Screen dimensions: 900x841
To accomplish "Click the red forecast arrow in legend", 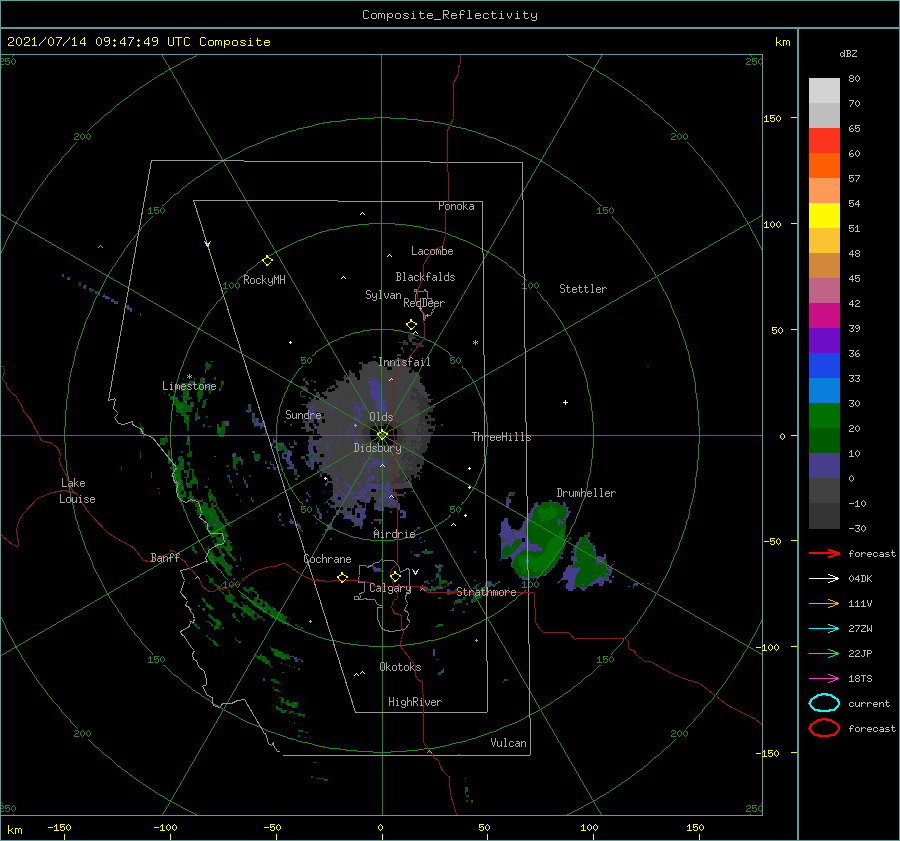I will 824,553.
